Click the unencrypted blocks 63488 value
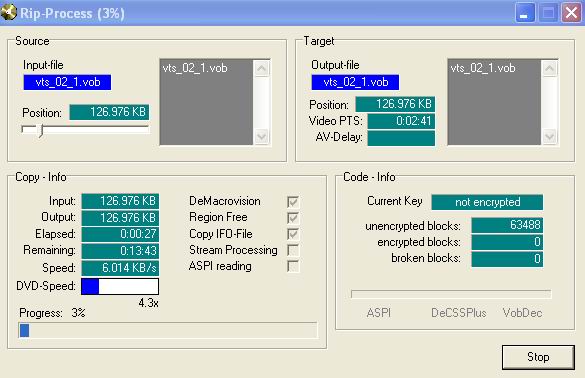This screenshot has height=378, width=585. (507, 225)
